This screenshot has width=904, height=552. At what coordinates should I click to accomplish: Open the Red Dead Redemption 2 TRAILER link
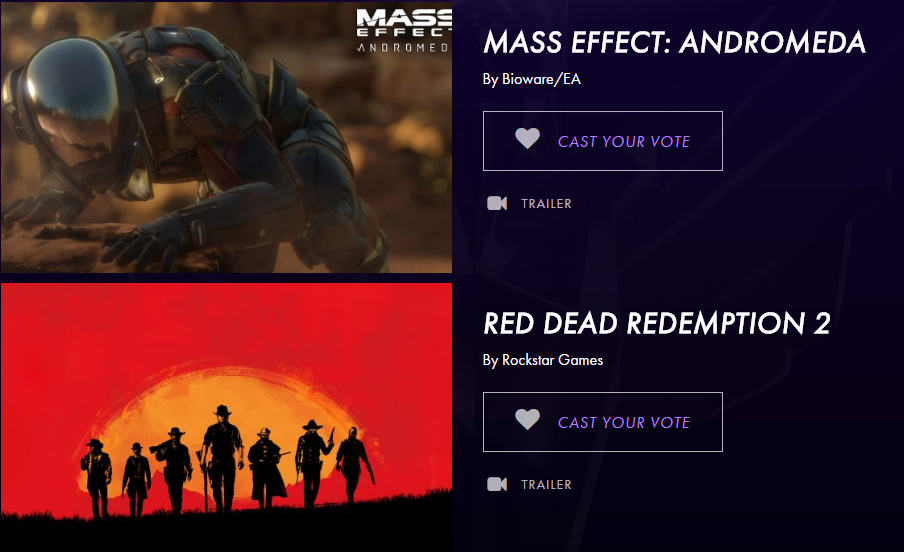point(546,485)
